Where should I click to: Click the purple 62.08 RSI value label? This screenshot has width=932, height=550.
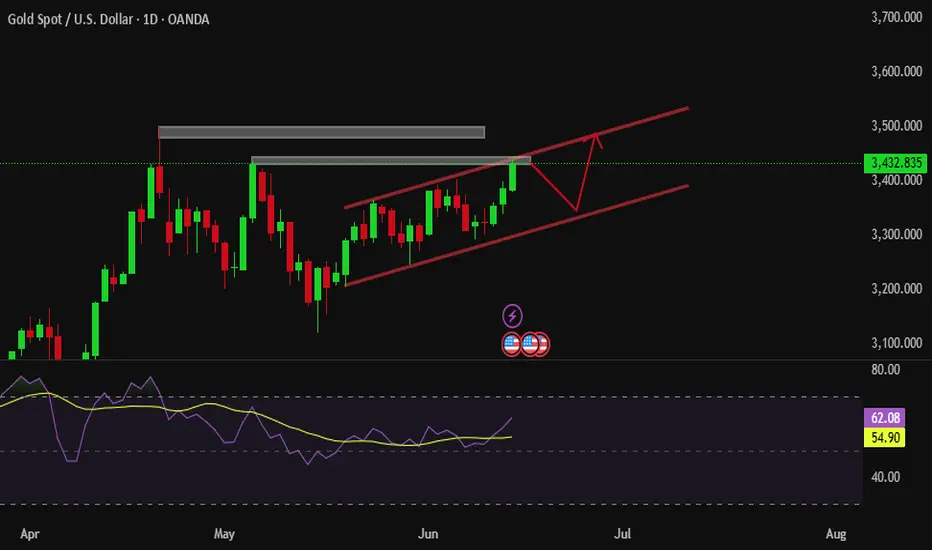(884, 417)
